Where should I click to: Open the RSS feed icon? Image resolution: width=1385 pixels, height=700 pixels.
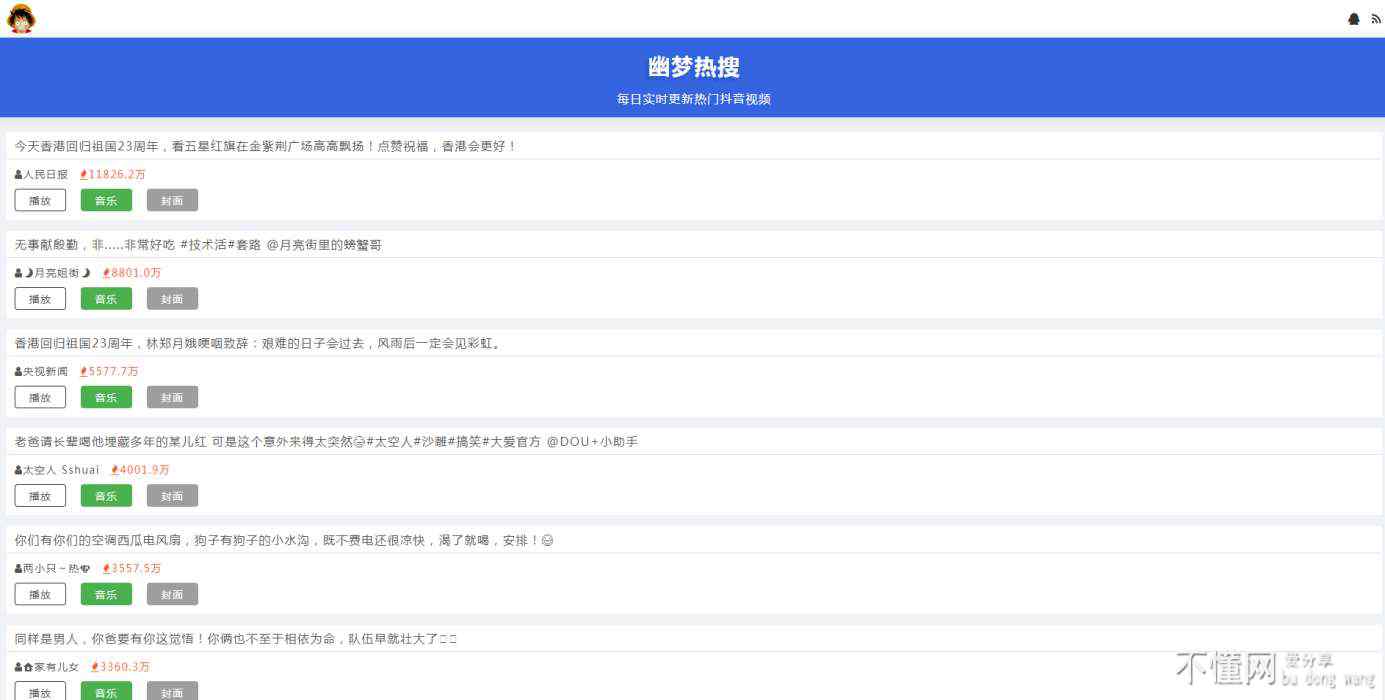point(1376,19)
